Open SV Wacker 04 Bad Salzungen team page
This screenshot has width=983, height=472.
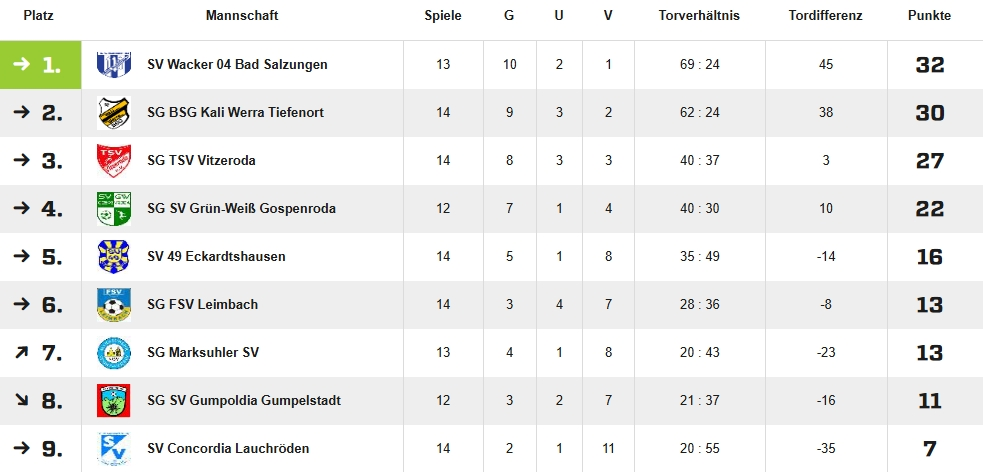click(238, 65)
